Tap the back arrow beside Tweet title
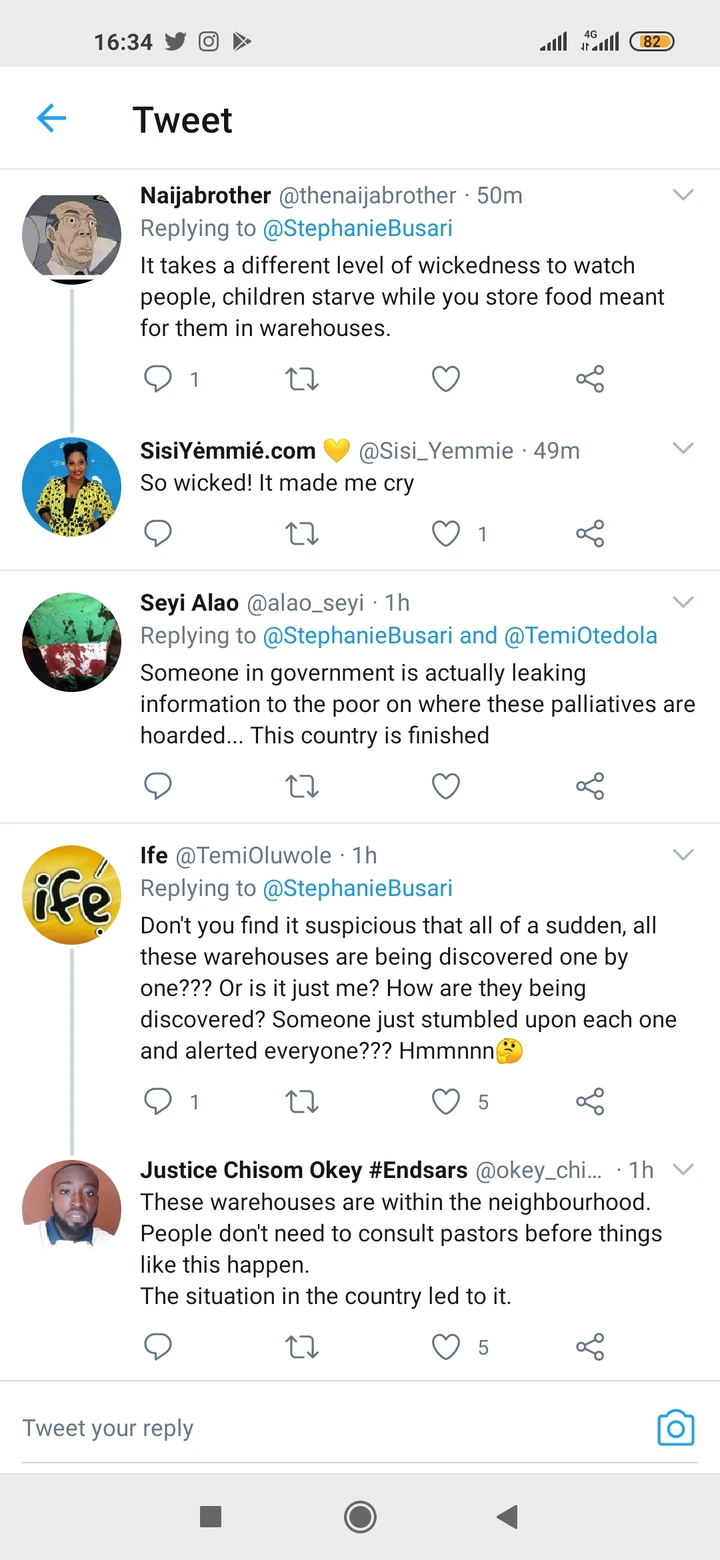This screenshot has height=1560, width=720. pos(51,119)
